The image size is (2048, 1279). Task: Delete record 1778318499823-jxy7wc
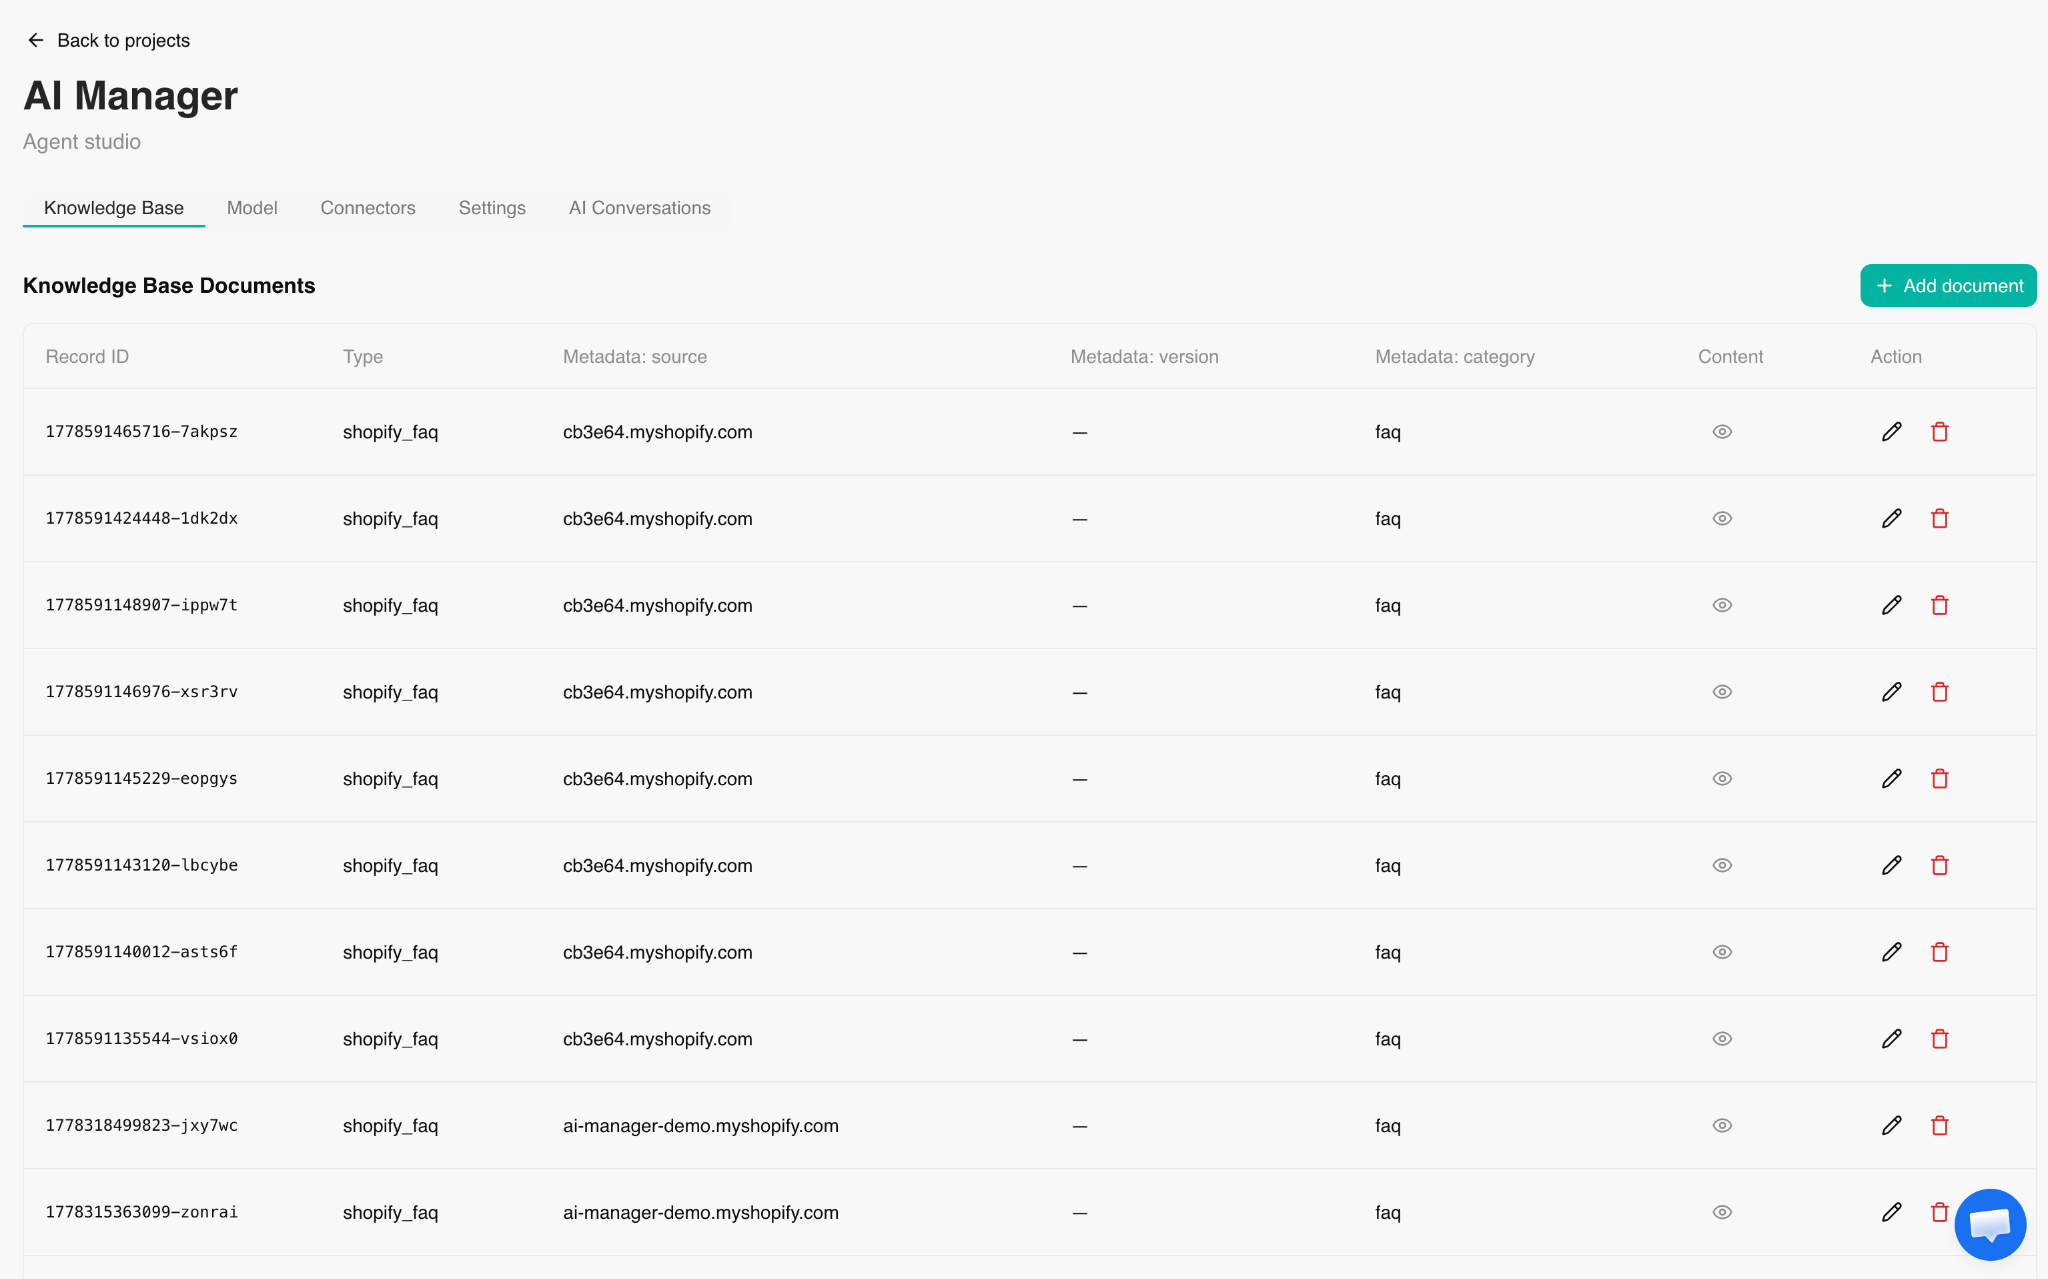point(1939,1125)
